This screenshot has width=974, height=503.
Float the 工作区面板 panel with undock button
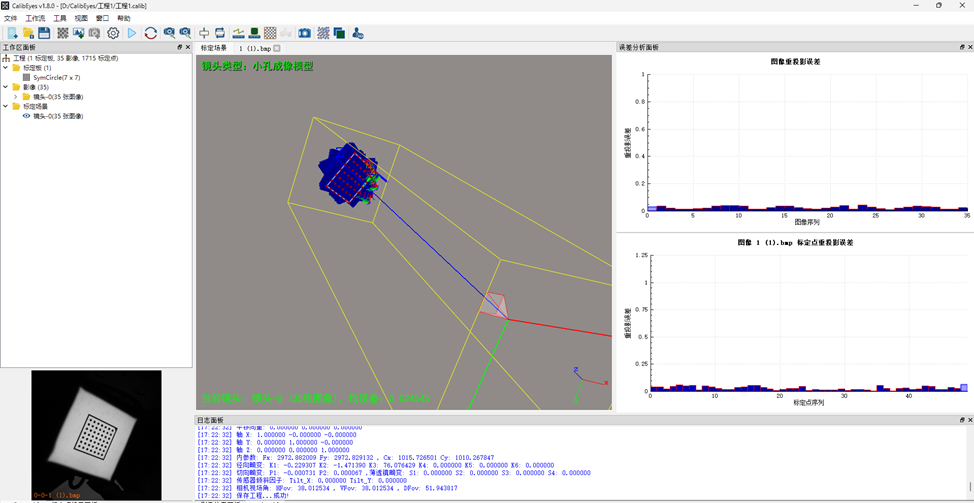180,47
